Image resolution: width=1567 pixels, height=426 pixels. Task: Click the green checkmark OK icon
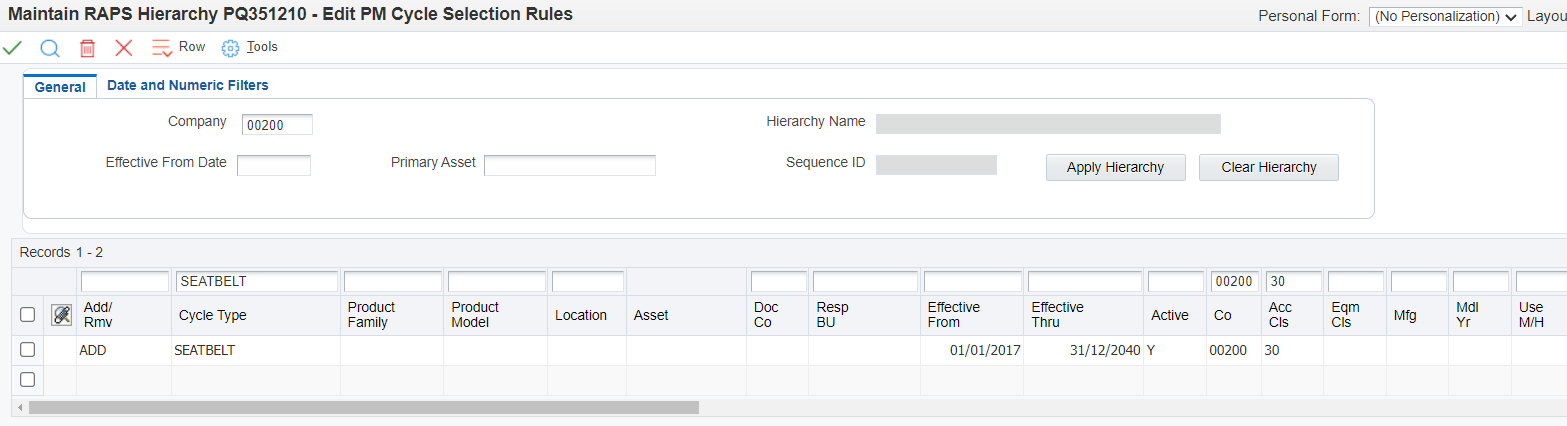pyautogui.click(x=13, y=48)
